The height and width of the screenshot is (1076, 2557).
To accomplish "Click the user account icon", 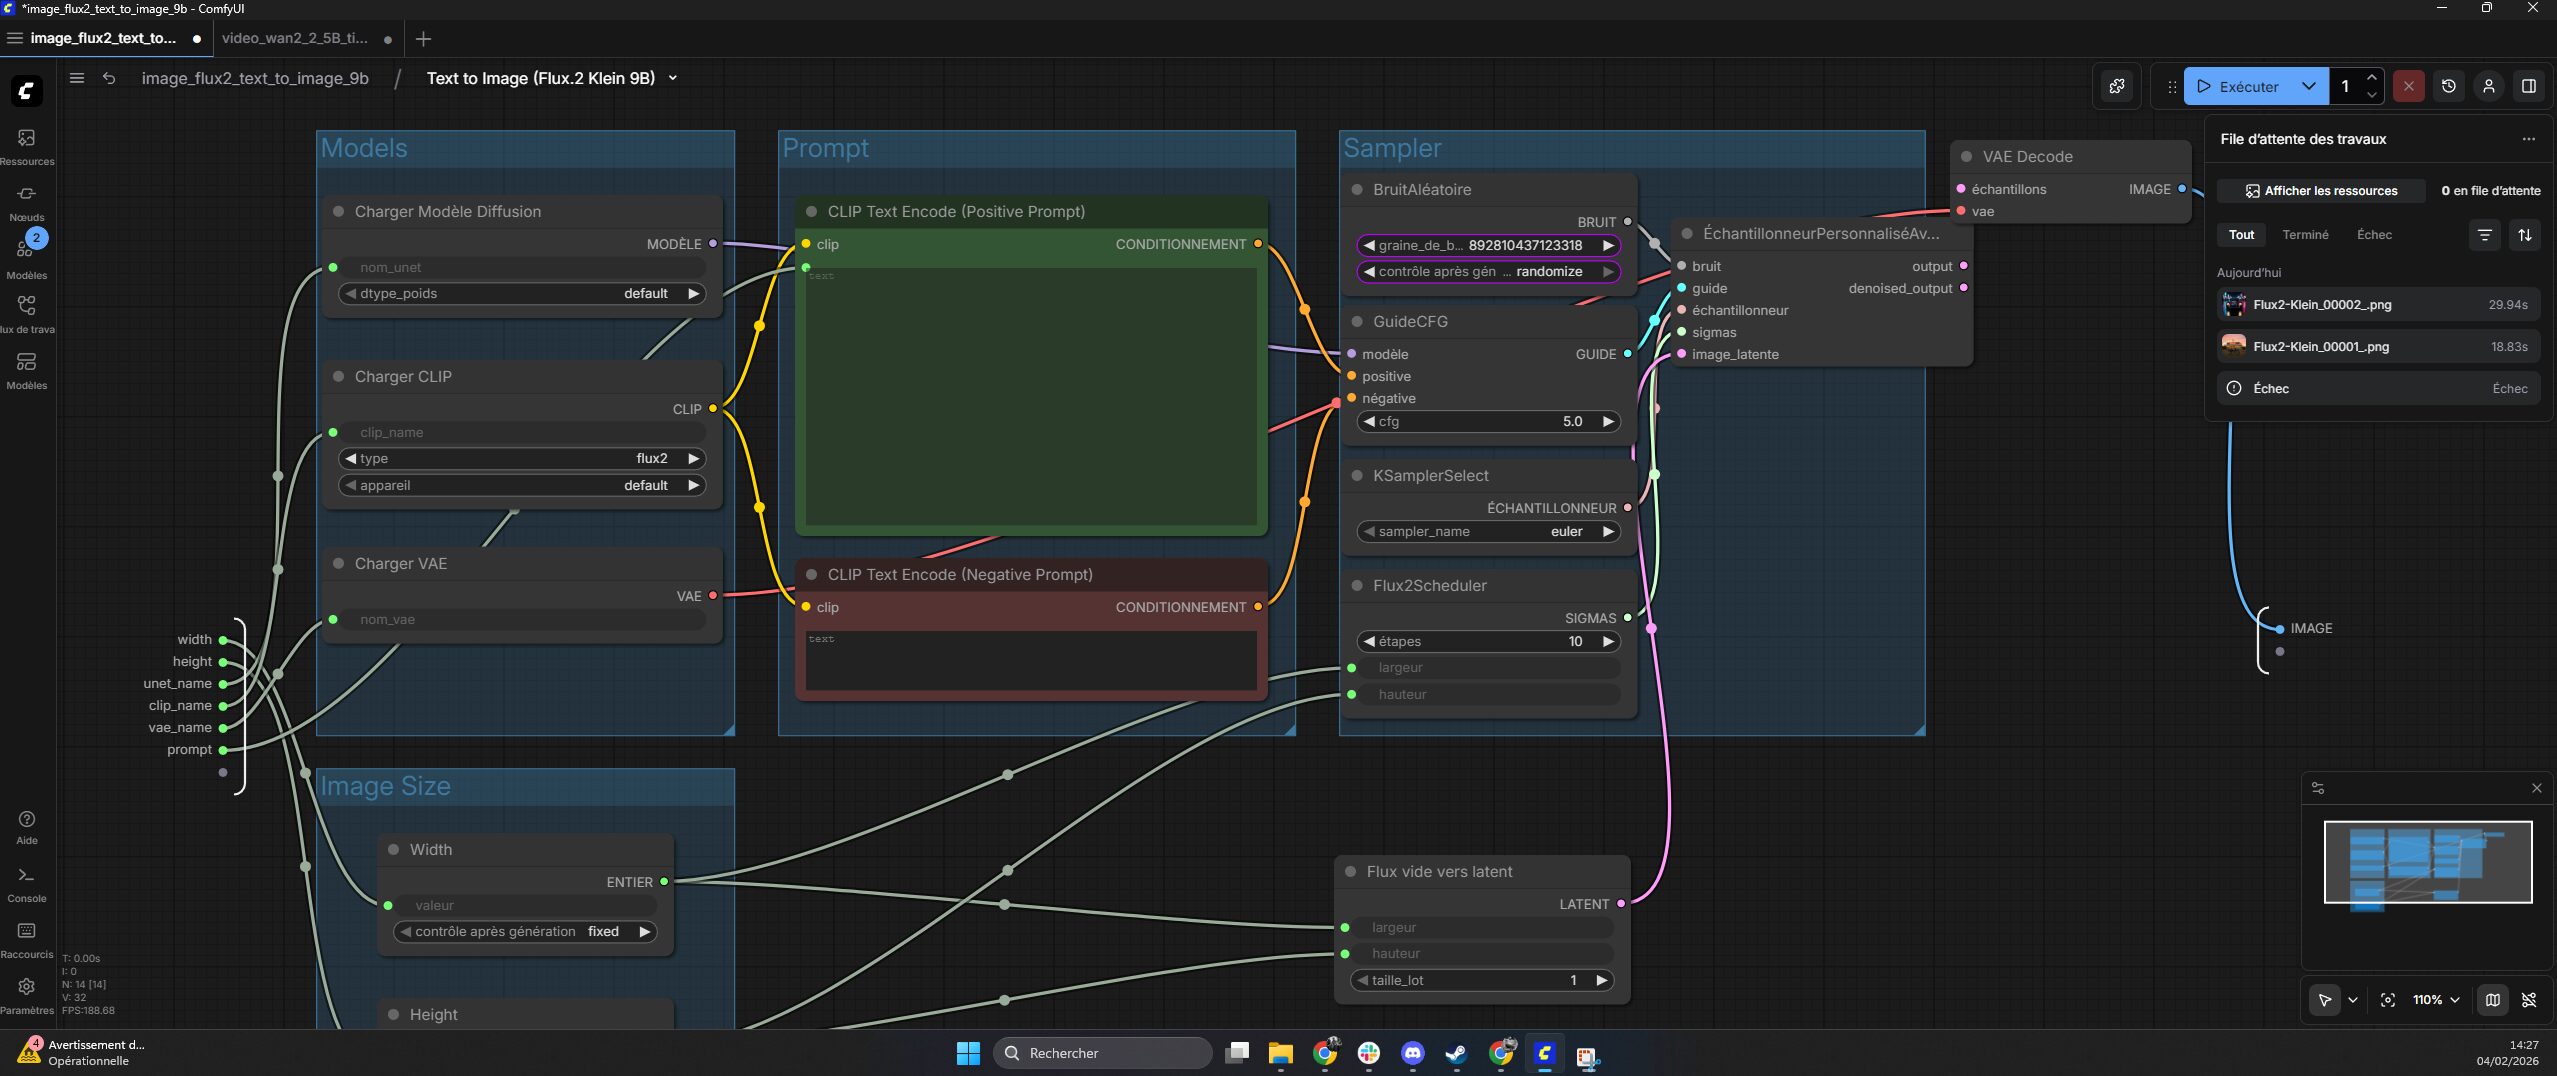I will click(x=2488, y=86).
